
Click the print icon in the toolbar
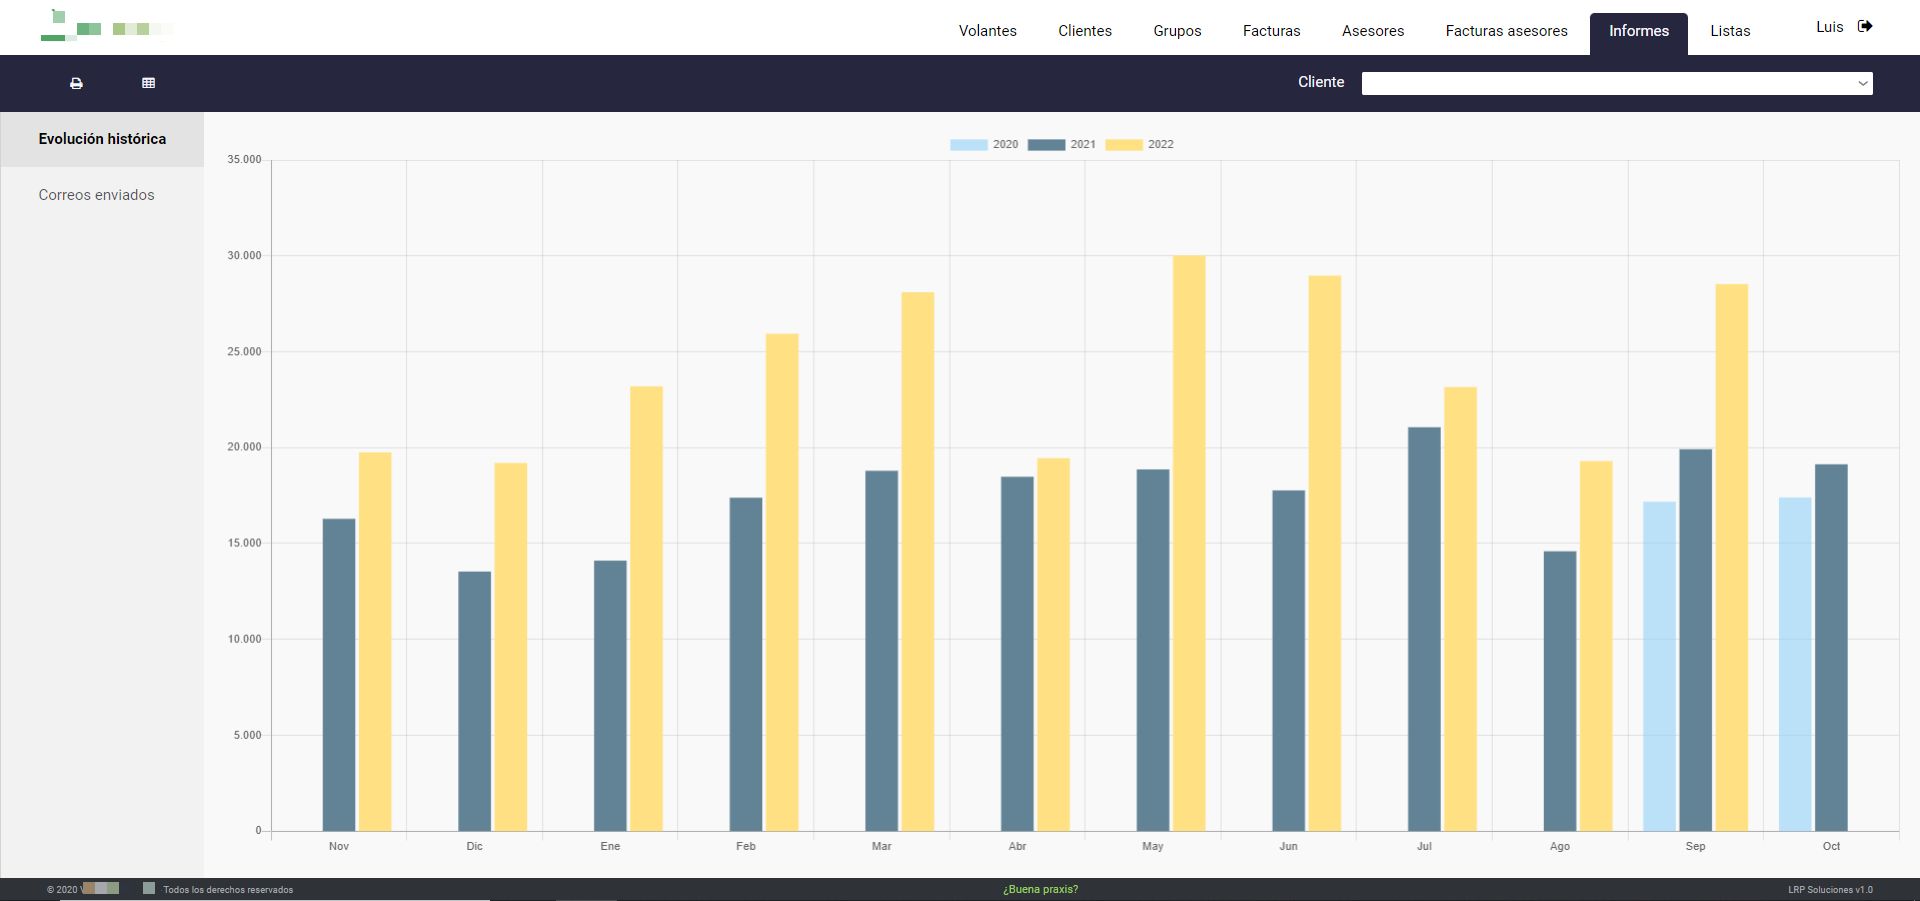coord(76,83)
